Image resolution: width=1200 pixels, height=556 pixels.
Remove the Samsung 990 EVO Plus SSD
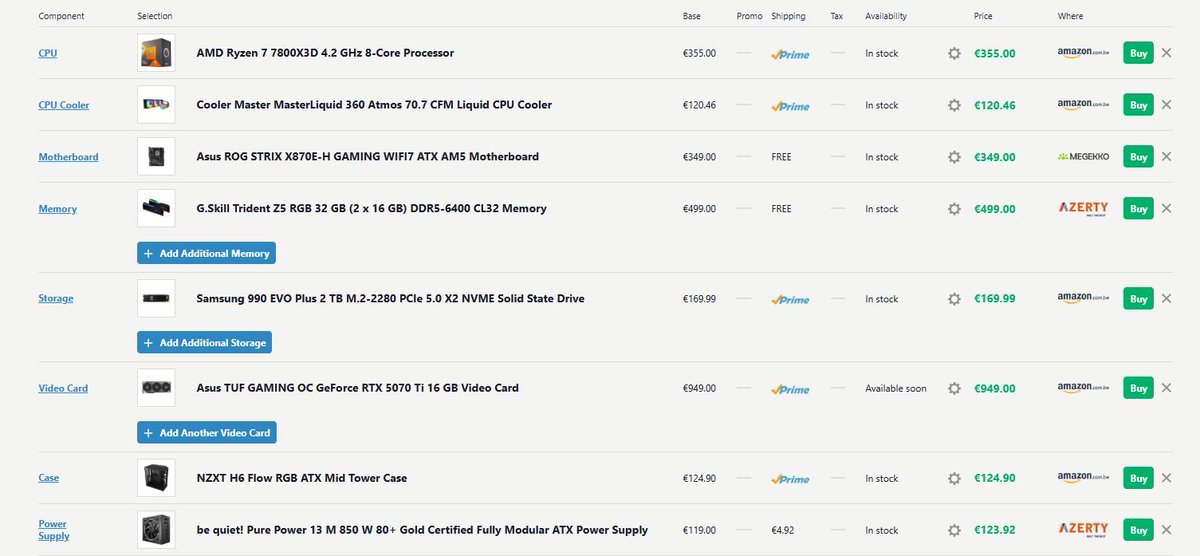(x=1166, y=299)
